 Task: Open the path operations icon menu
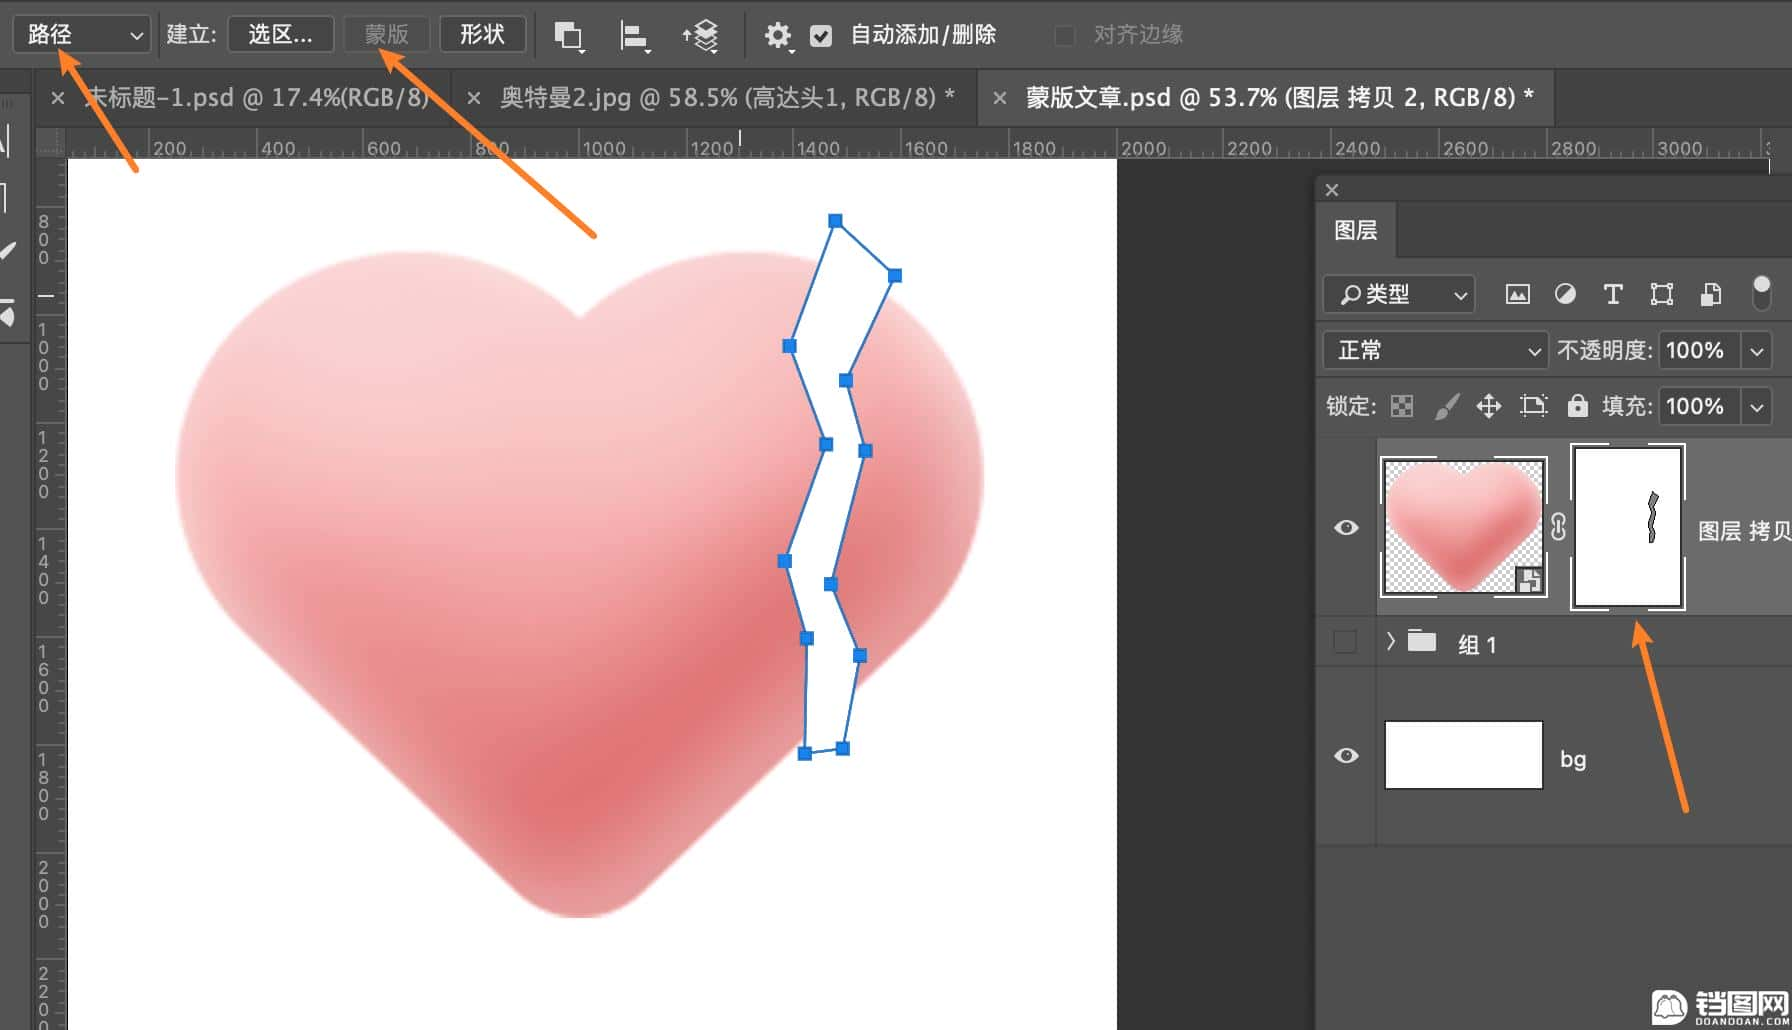point(569,36)
